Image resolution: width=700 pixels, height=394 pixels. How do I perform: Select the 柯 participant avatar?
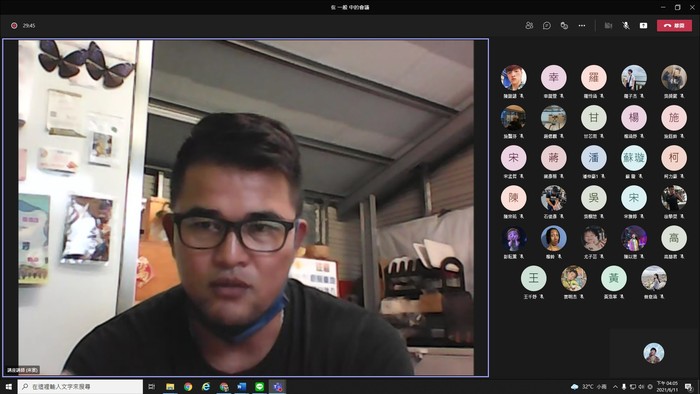(x=674, y=158)
